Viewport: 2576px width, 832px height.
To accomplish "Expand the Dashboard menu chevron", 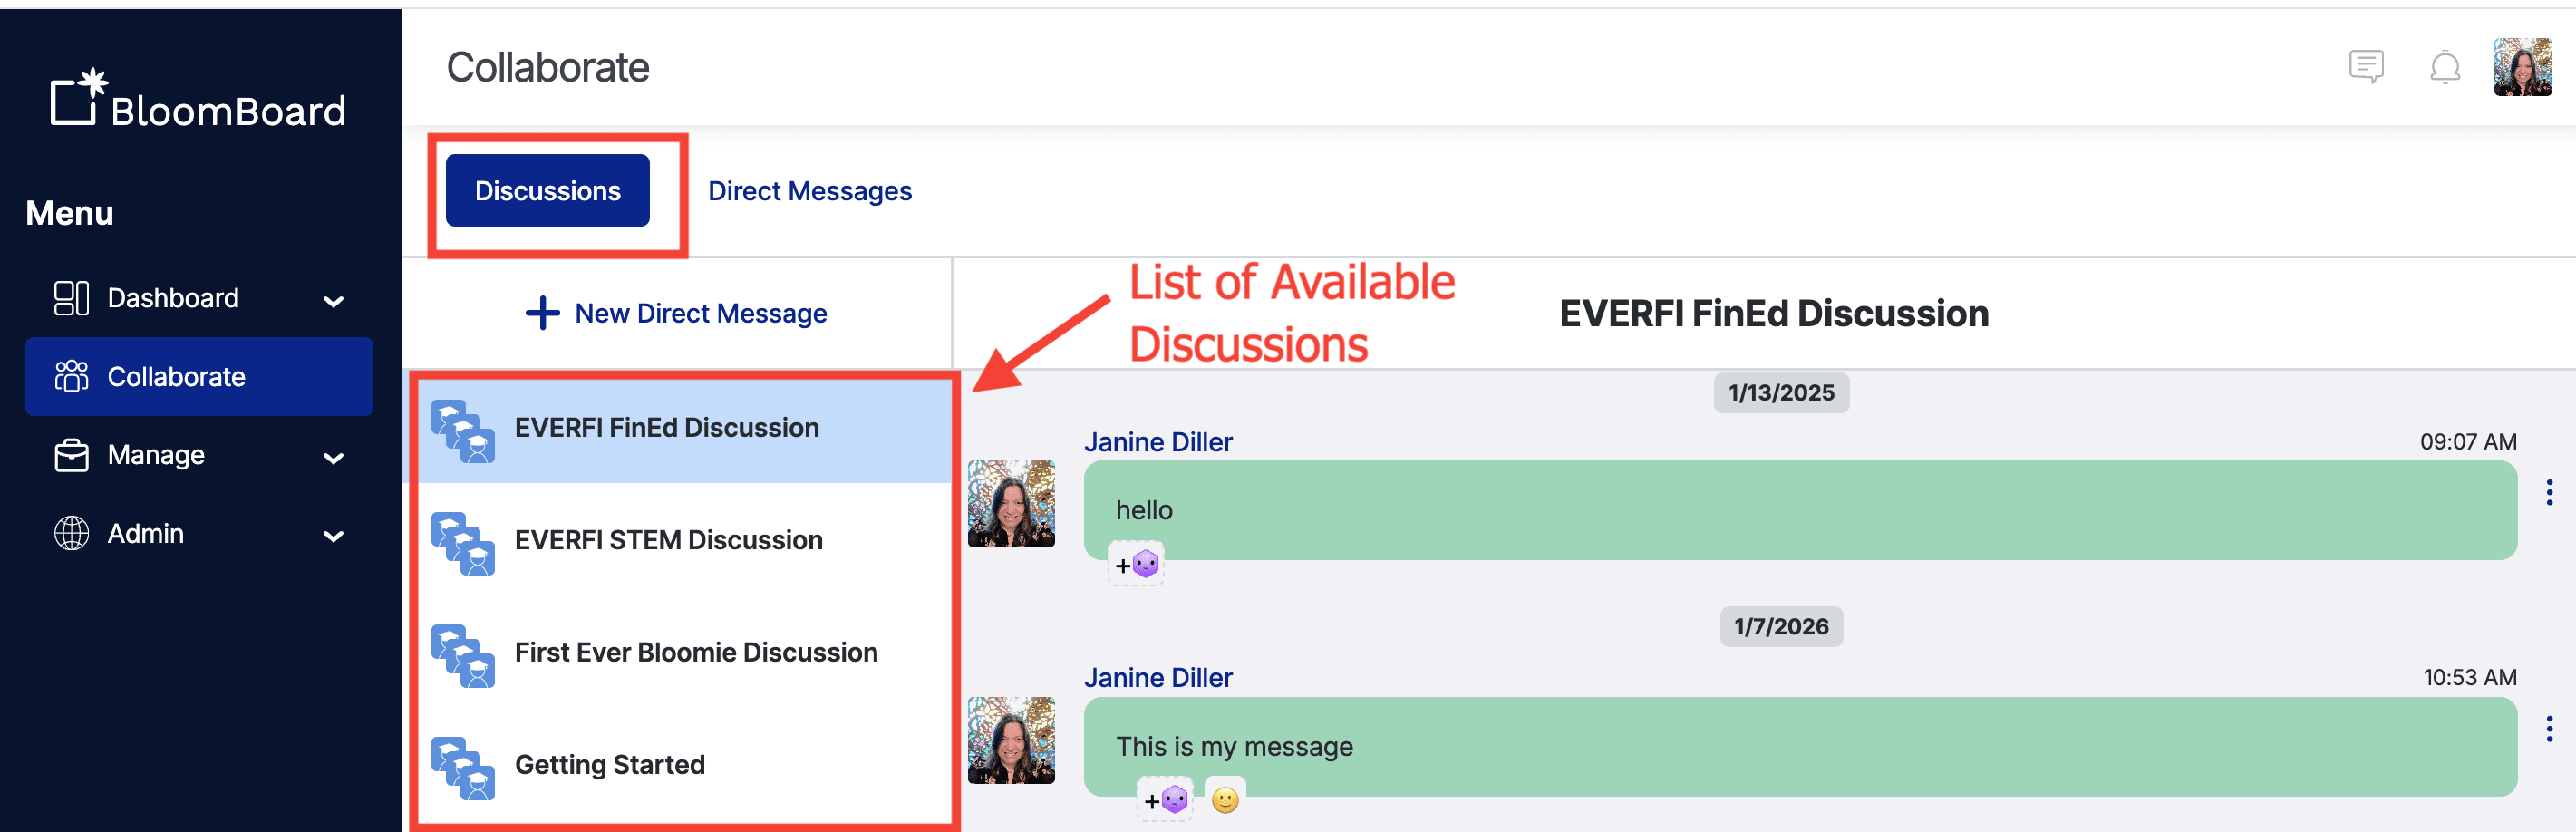I will pyautogui.click(x=334, y=300).
